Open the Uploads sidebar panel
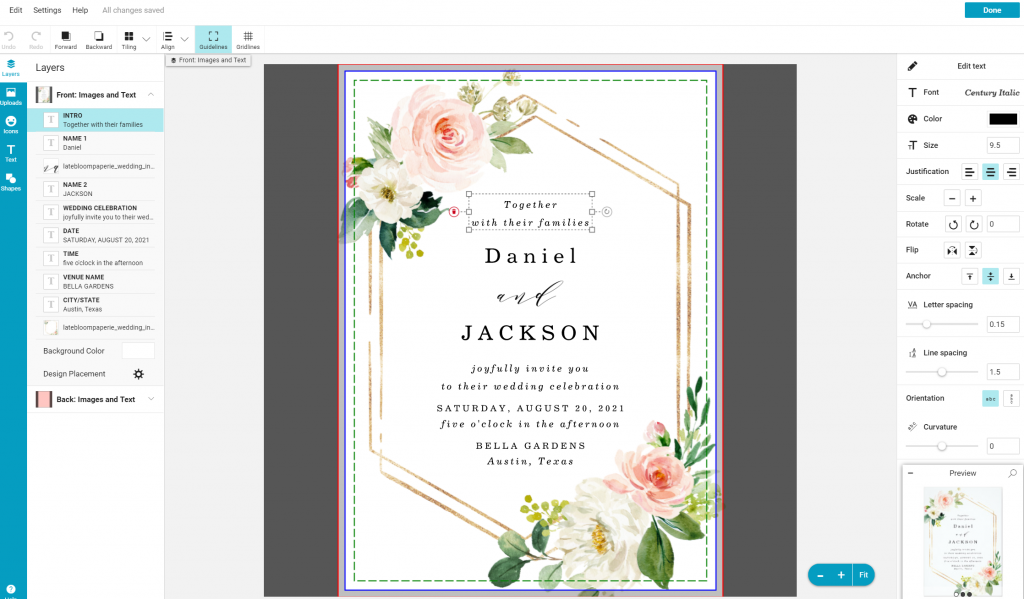Image resolution: width=1024 pixels, height=599 pixels. (x=10, y=96)
